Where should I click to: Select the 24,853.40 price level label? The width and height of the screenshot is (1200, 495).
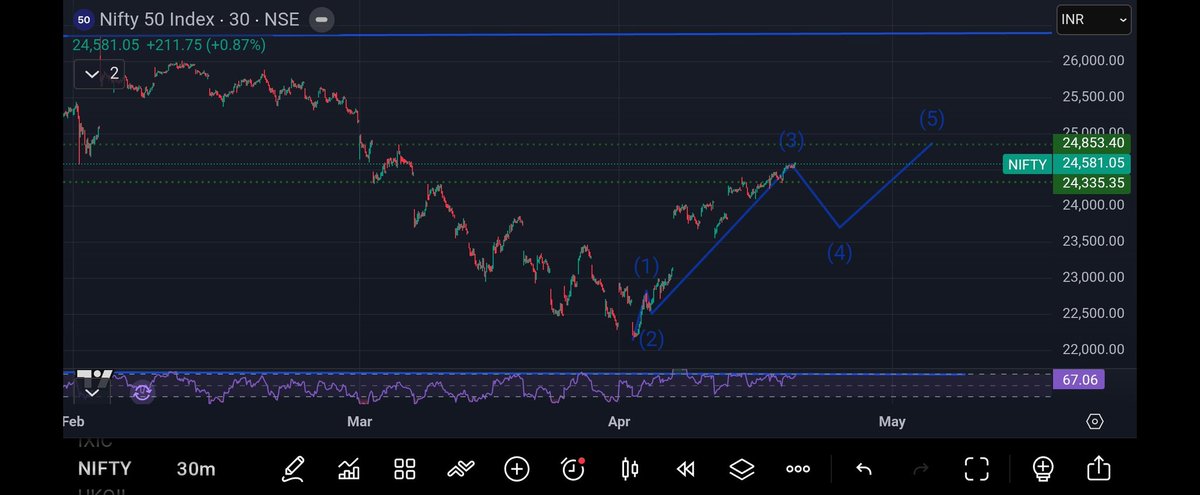1094,144
